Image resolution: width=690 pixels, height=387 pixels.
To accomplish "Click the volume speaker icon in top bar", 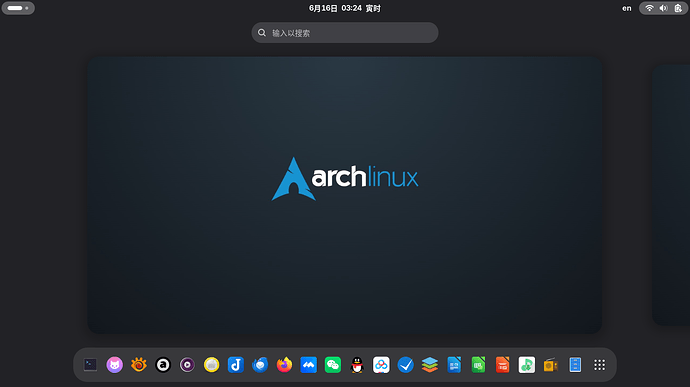I will [x=664, y=8].
